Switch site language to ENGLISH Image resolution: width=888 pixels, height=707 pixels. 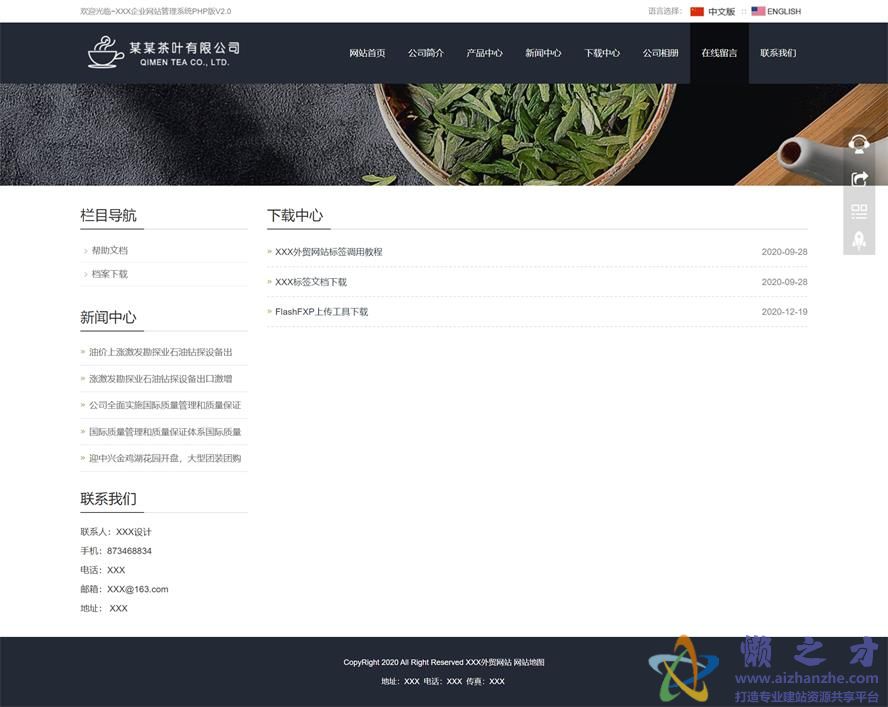782,11
